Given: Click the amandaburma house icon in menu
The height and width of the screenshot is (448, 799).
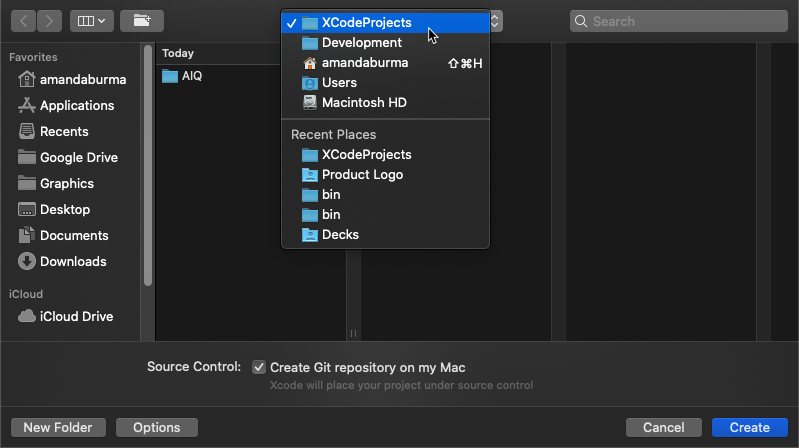Looking at the screenshot, I should point(309,63).
